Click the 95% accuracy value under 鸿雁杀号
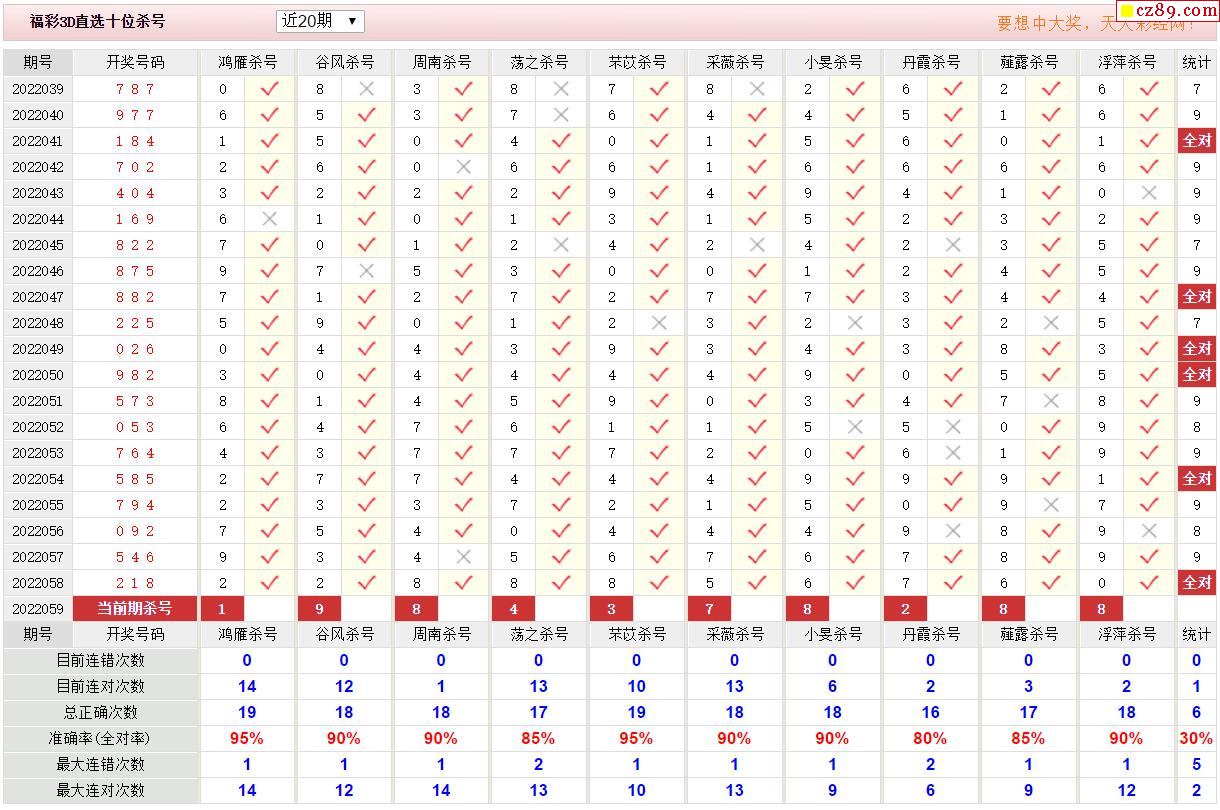Screen dimensions: 1220x810 click(247, 739)
